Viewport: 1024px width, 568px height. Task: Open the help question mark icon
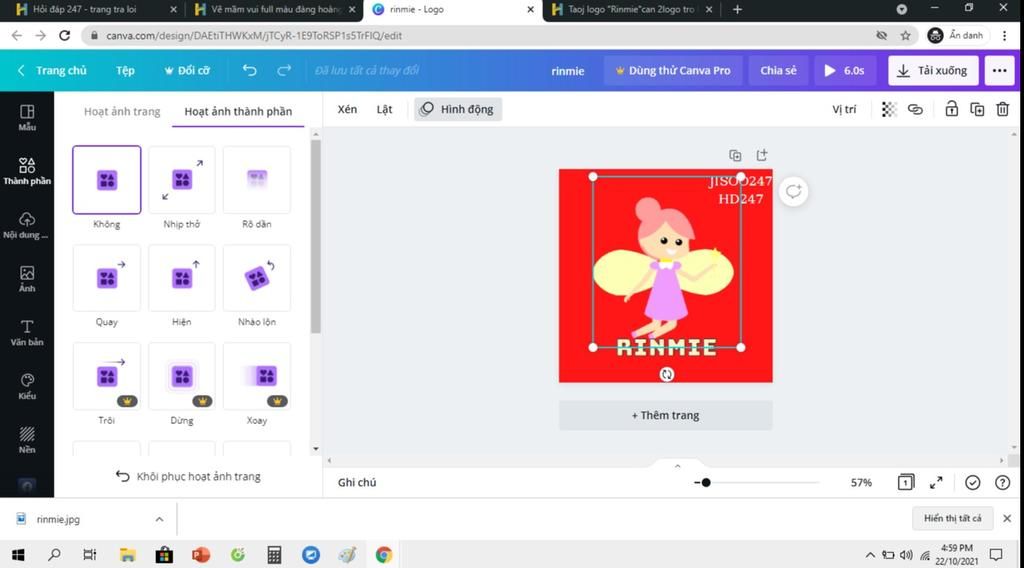click(x=1002, y=482)
